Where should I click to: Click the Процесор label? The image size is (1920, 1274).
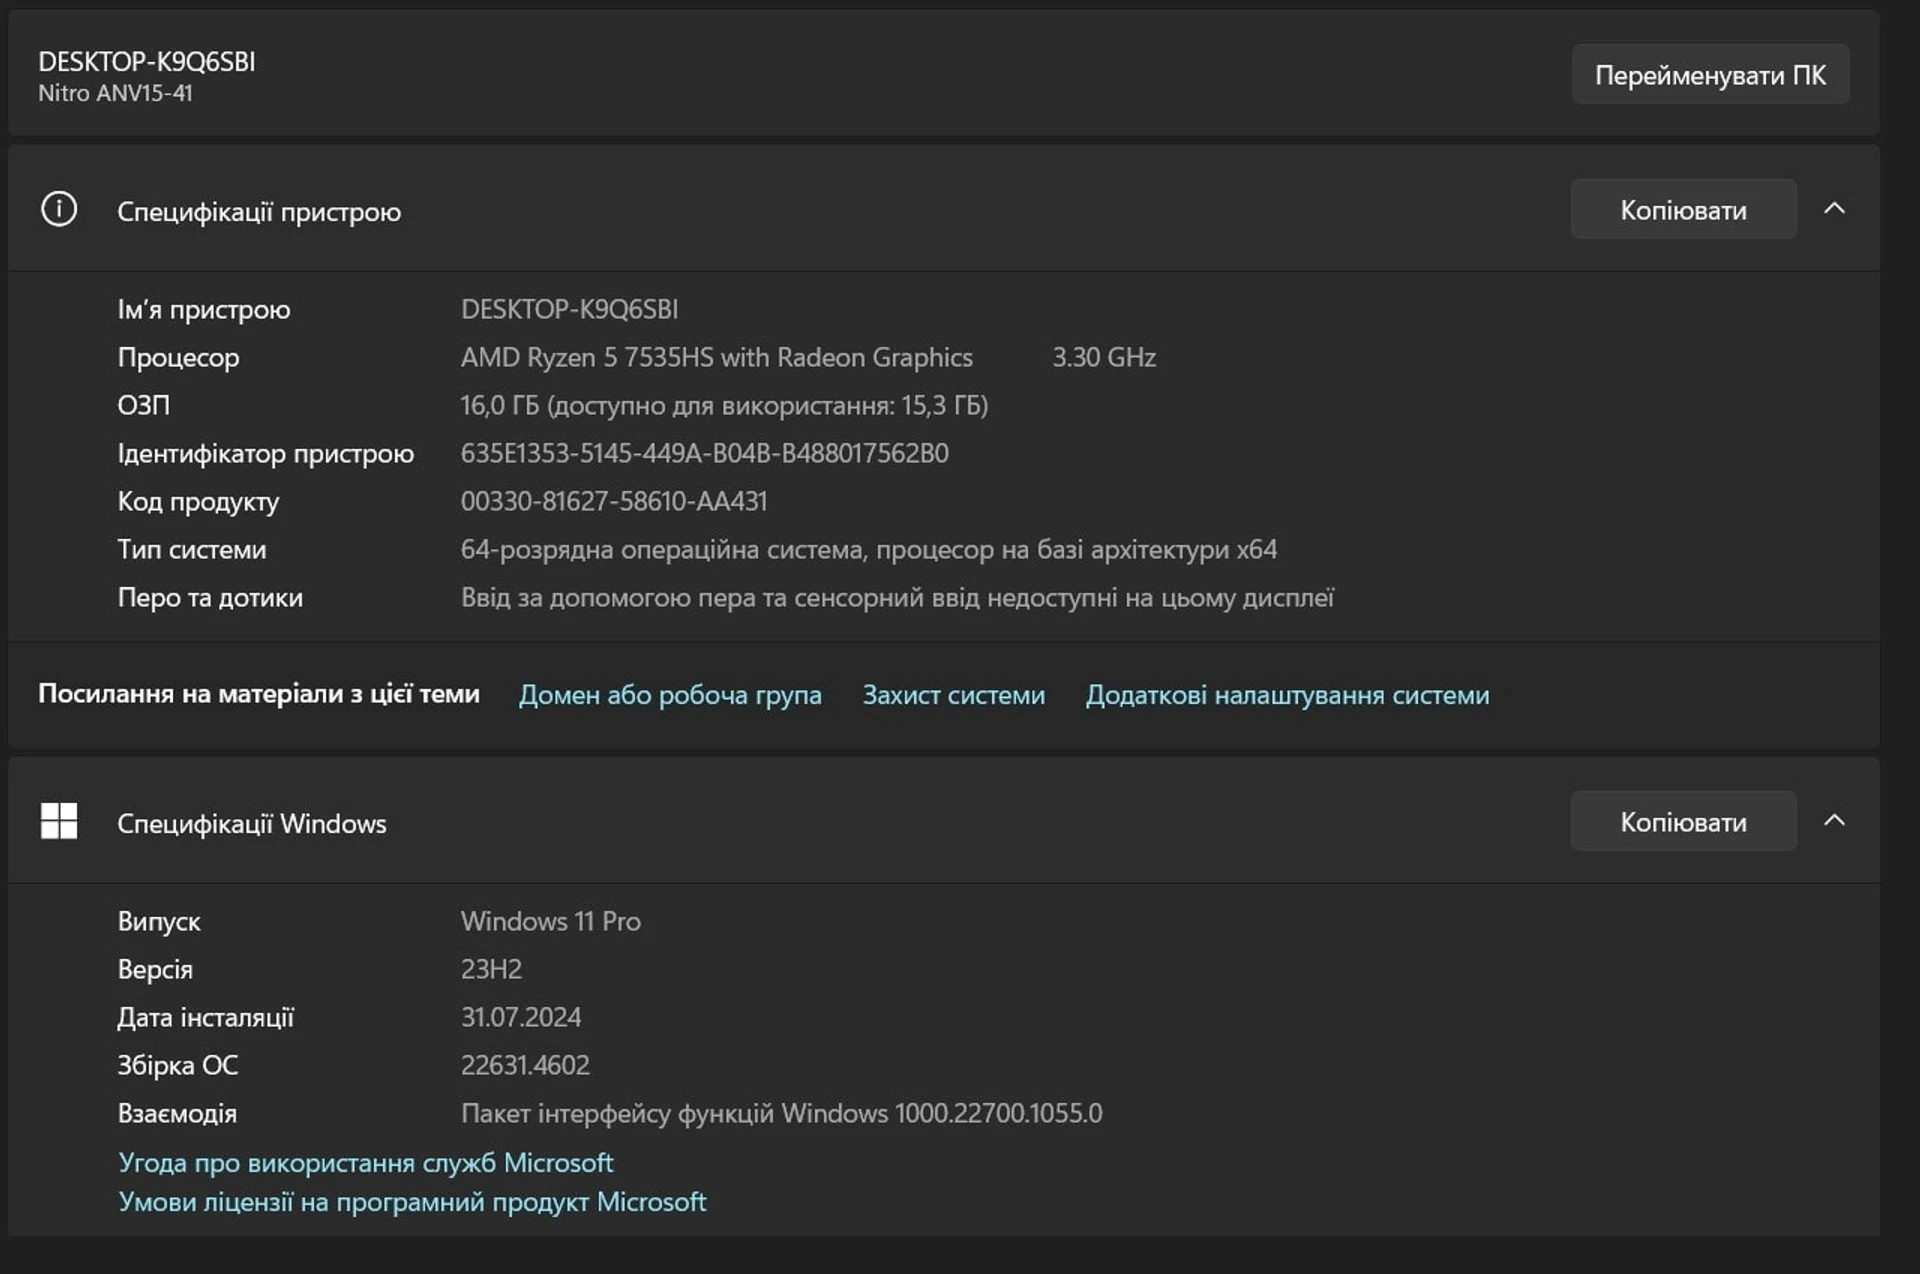(x=178, y=358)
